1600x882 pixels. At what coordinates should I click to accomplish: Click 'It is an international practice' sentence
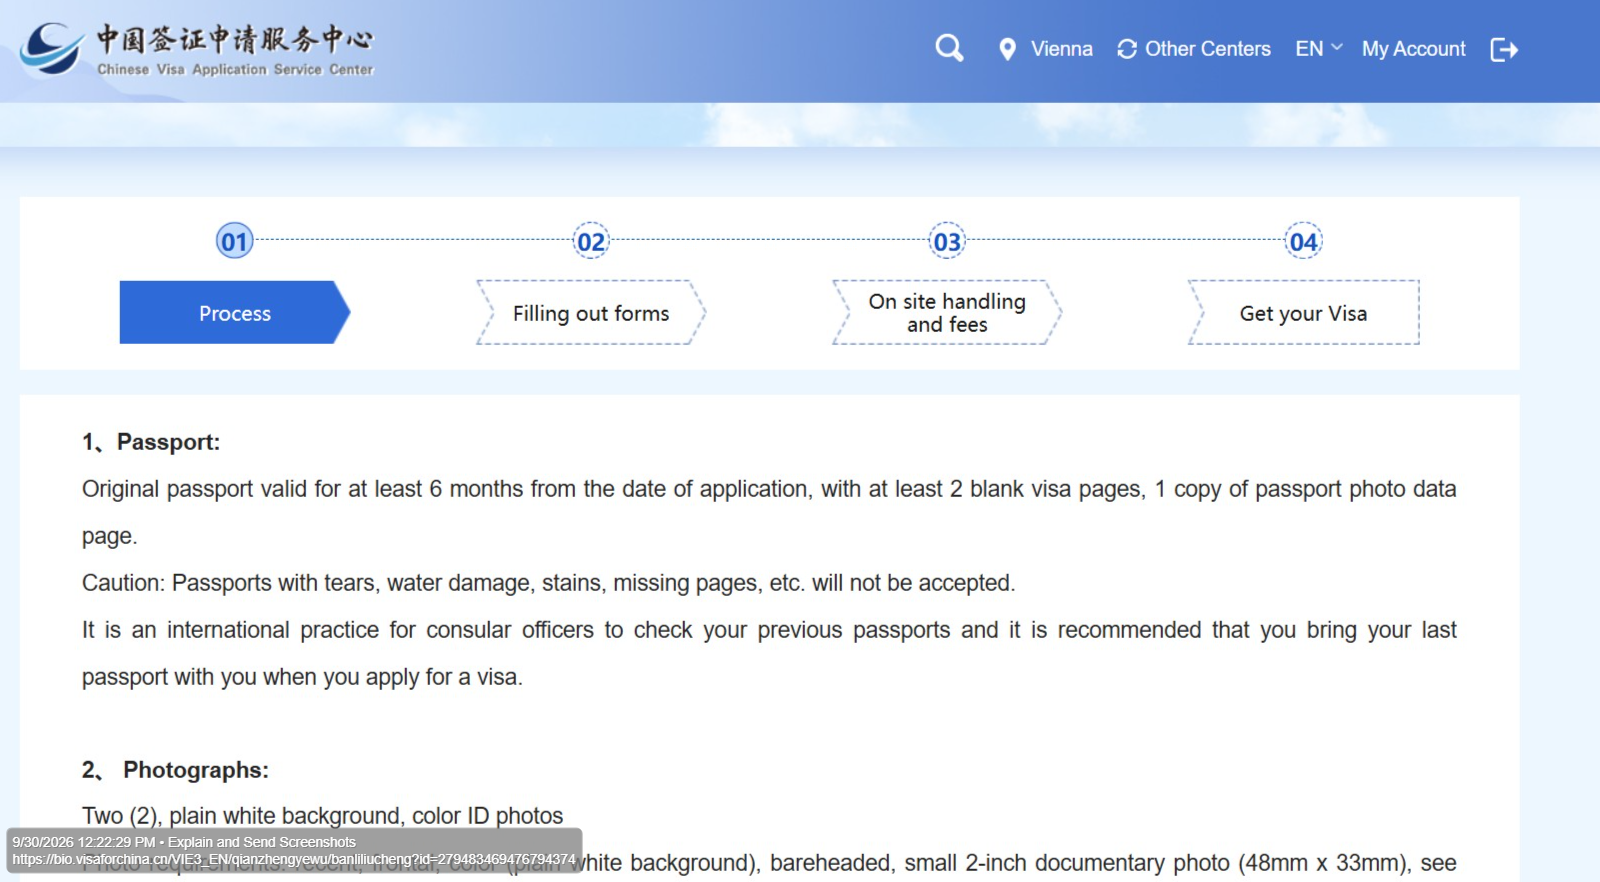pos(769,653)
